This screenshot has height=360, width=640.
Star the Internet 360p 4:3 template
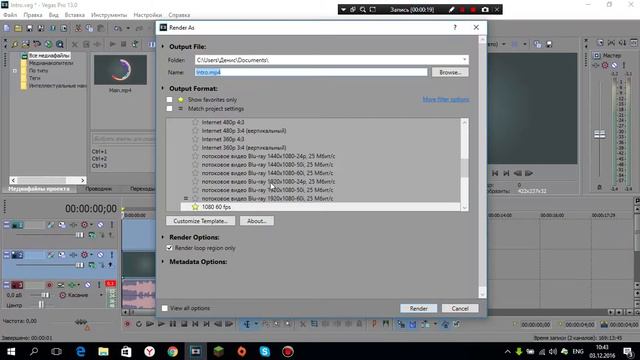(195, 139)
